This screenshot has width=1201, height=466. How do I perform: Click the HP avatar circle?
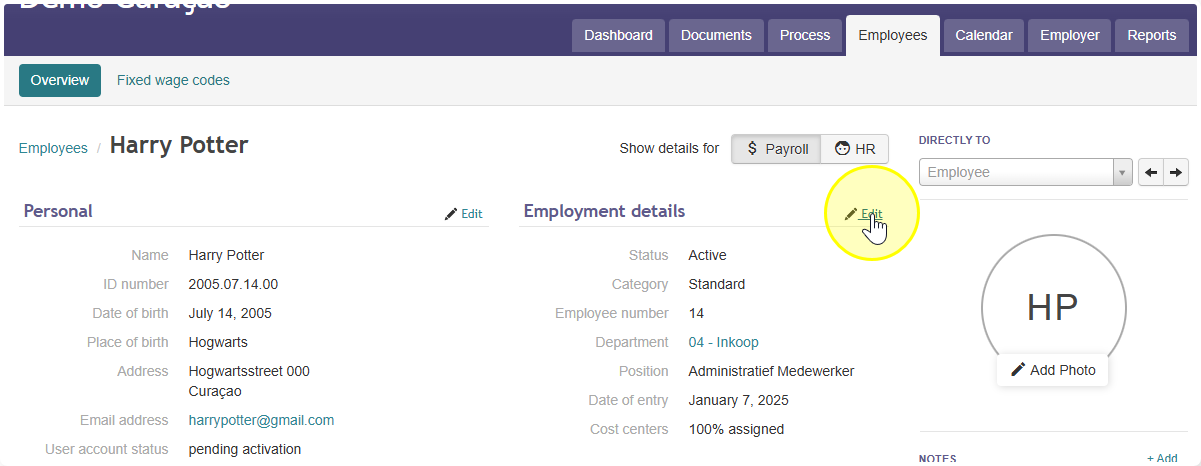click(x=1053, y=307)
